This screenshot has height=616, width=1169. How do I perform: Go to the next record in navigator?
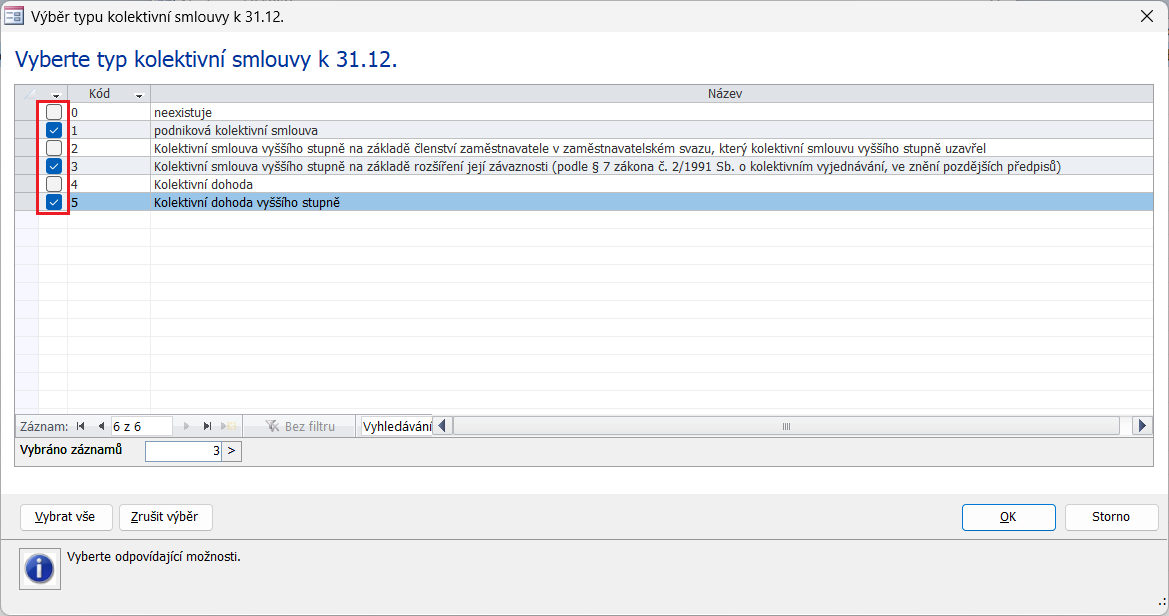[186, 427]
